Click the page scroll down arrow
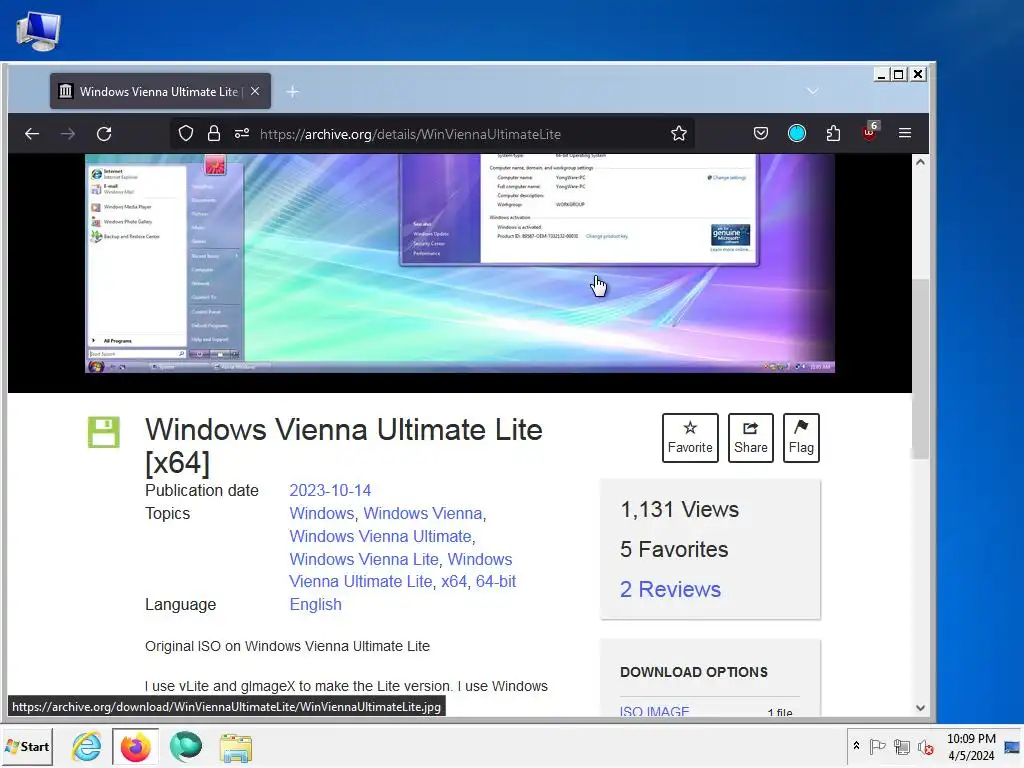This screenshot has height=768, width=1024. click(x=920, y=708)
